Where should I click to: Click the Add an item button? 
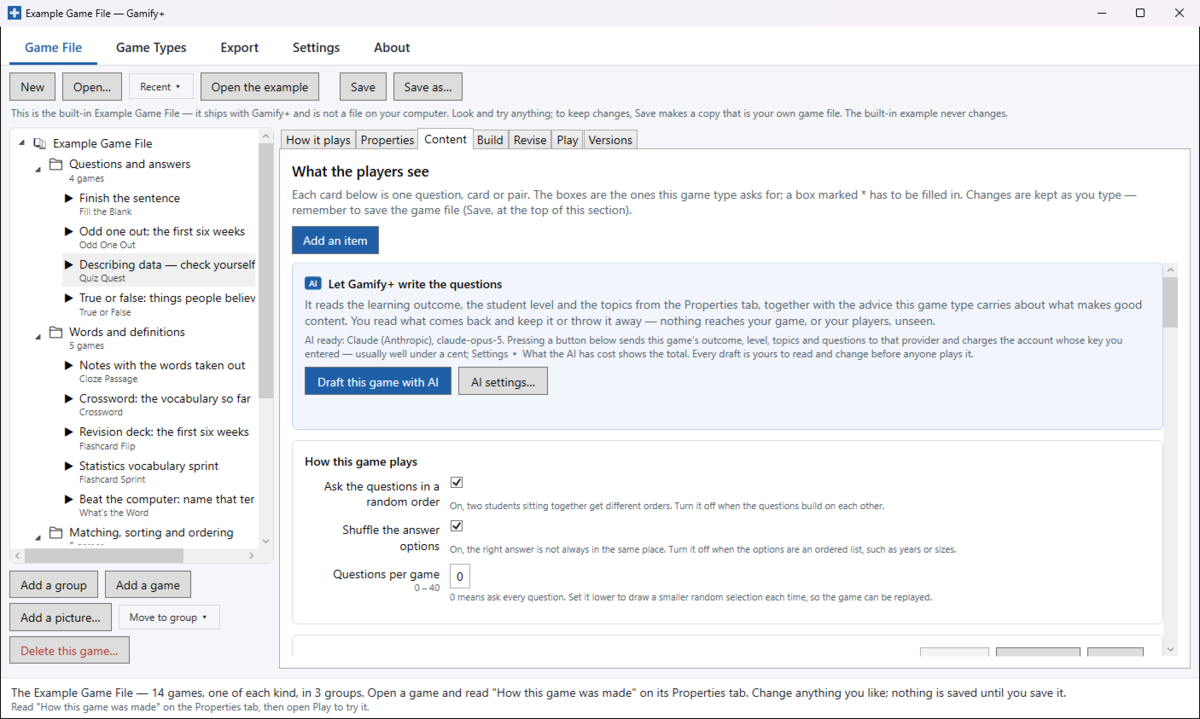(x=335, y=240)
